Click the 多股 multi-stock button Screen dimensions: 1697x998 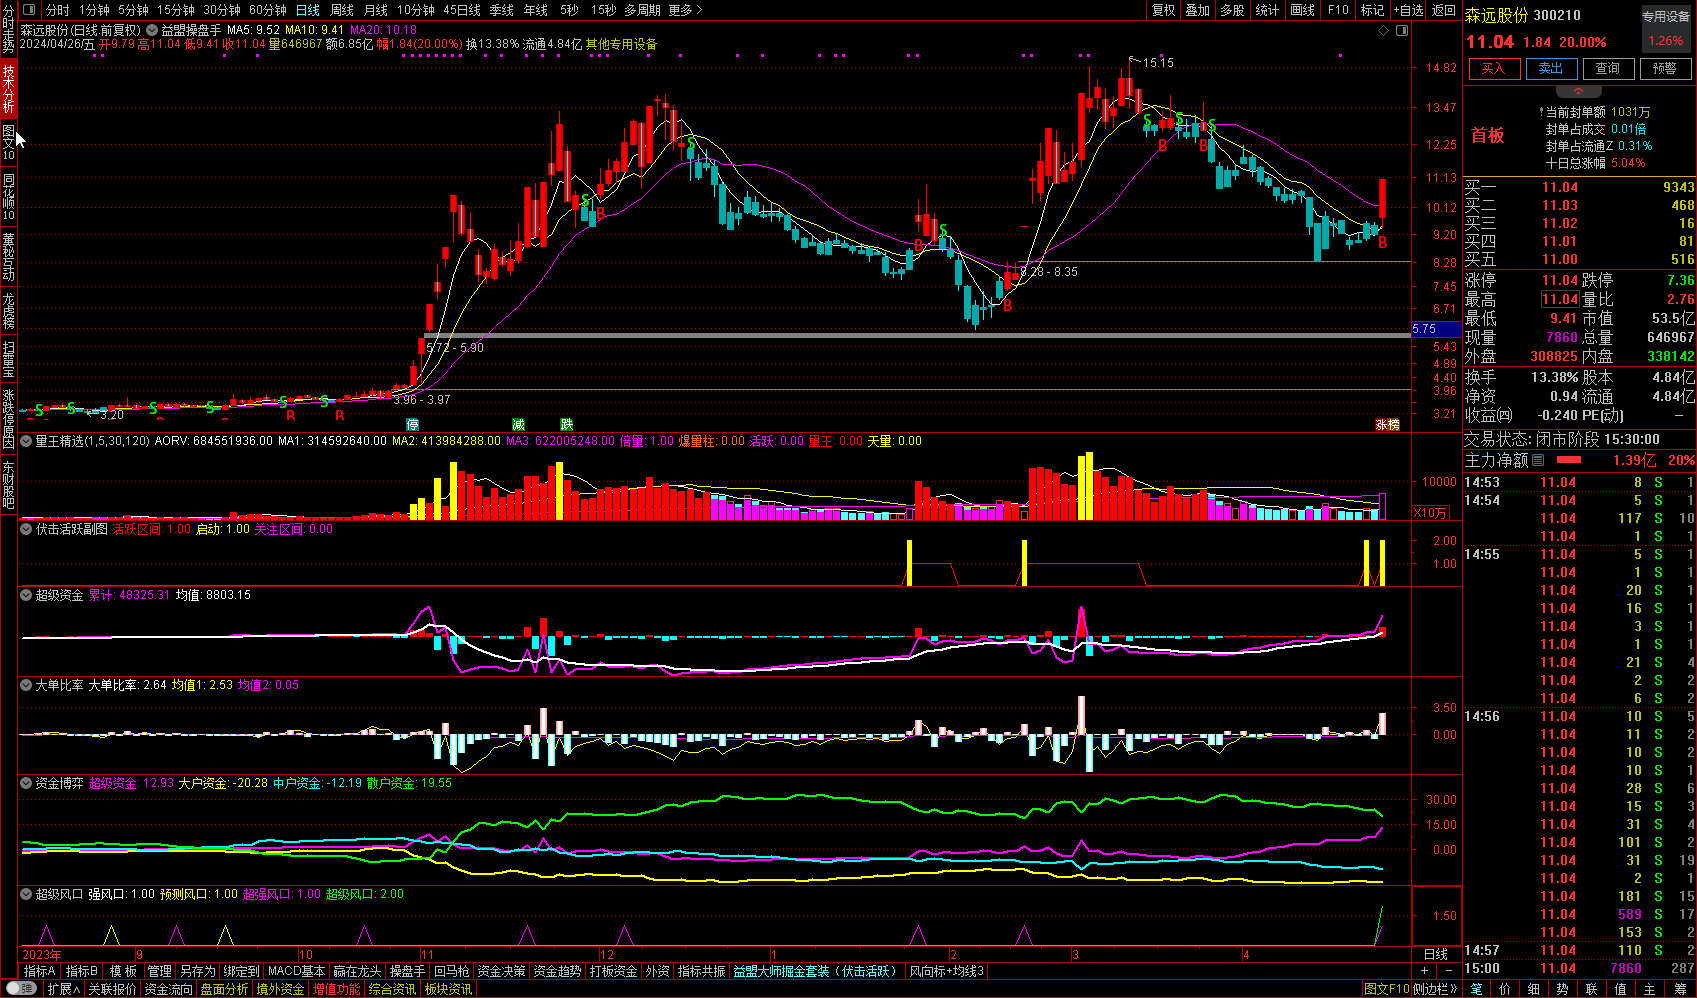pos(1233,10)
